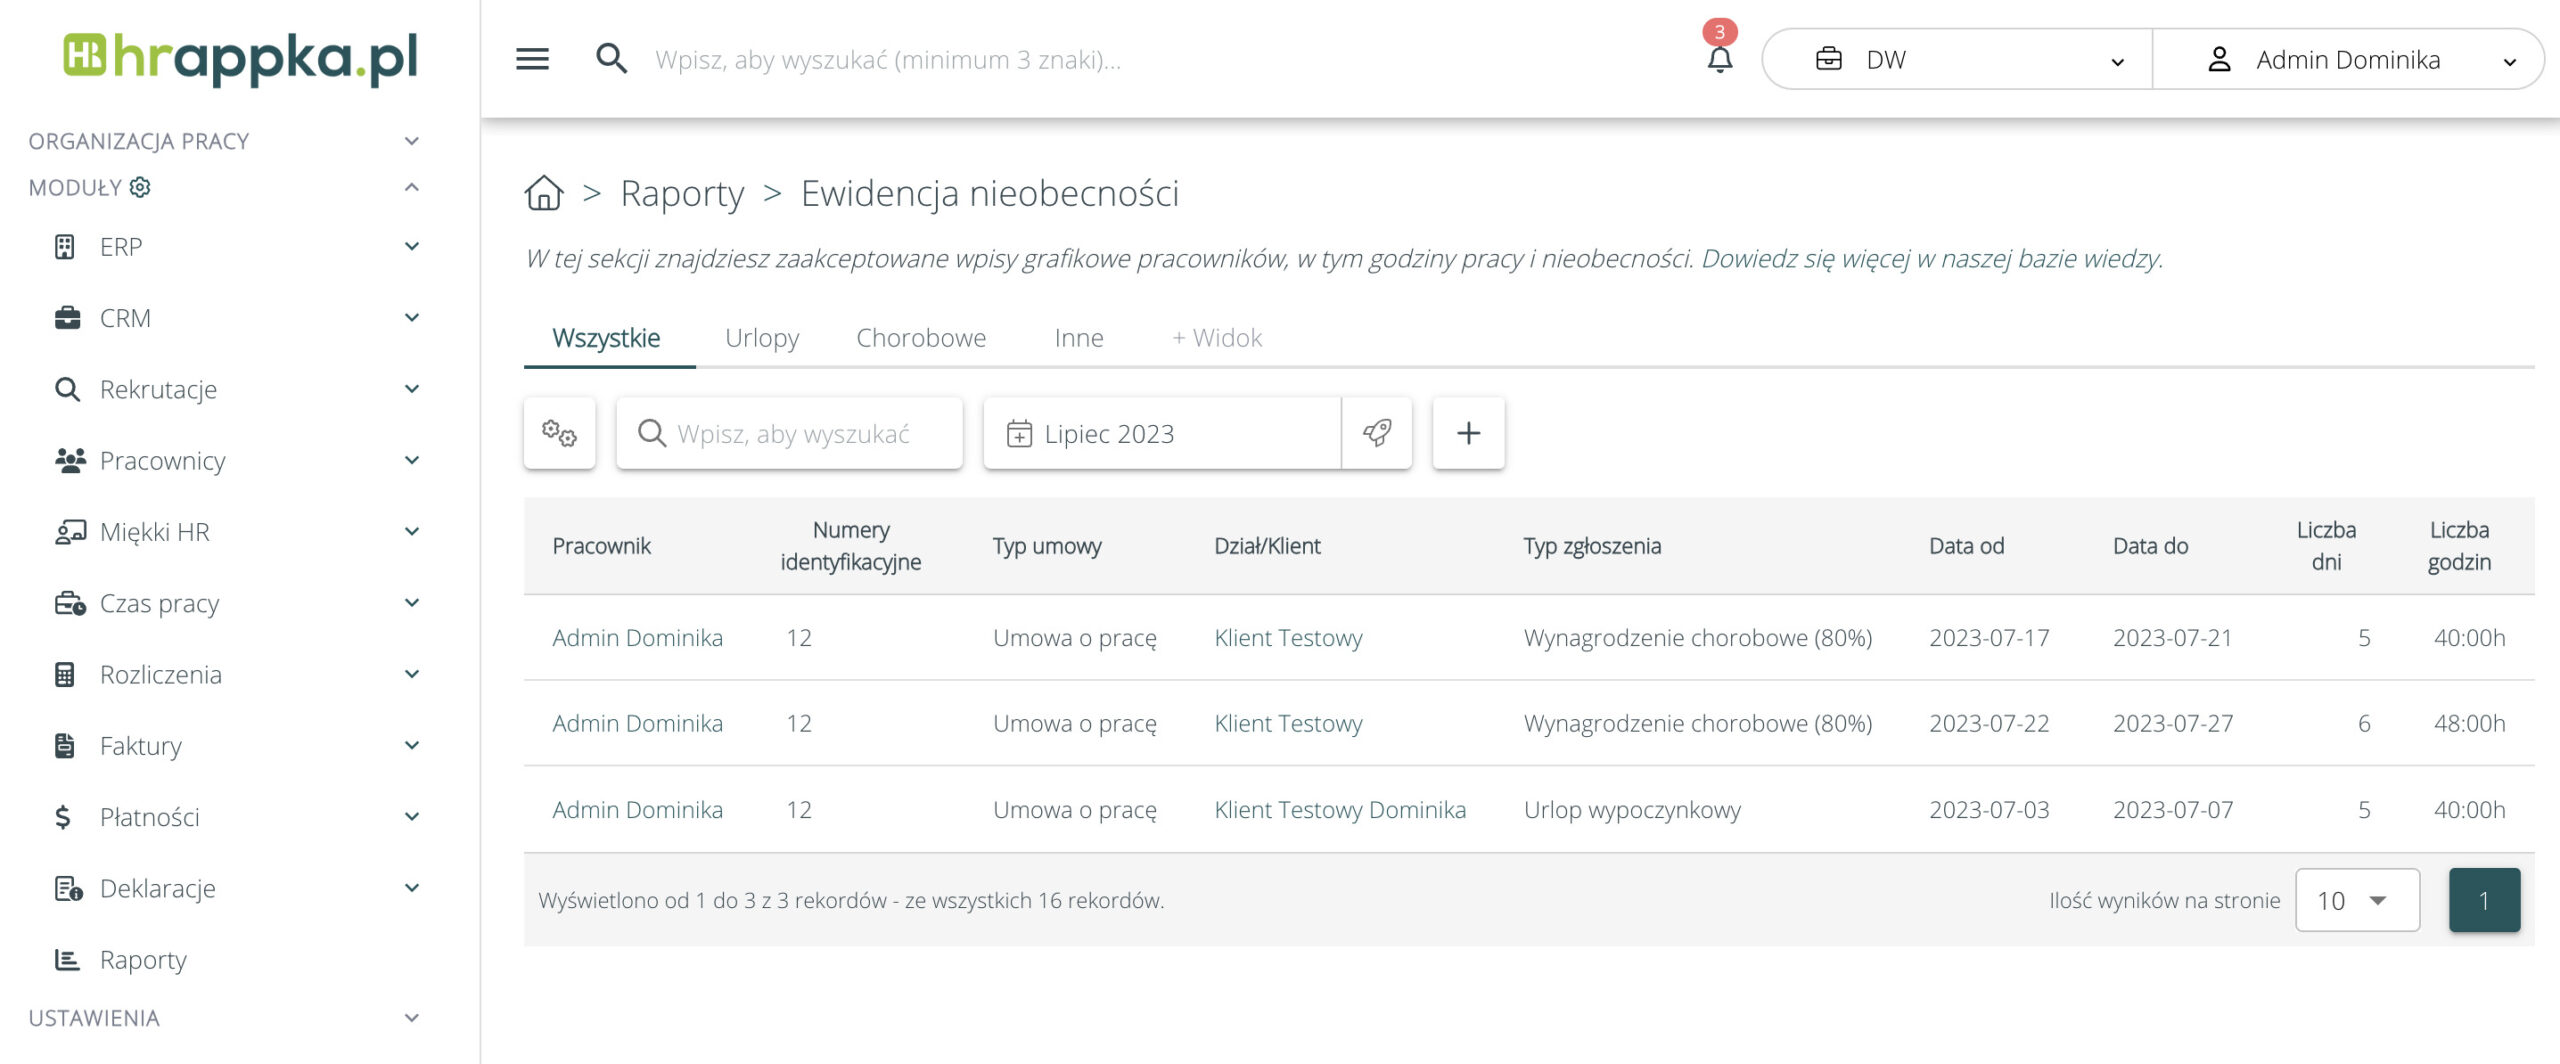Switch to the Chorobowe tab
This screenshot has height=1064, width=2560.
pyautogui.click(x=921, y=338)
